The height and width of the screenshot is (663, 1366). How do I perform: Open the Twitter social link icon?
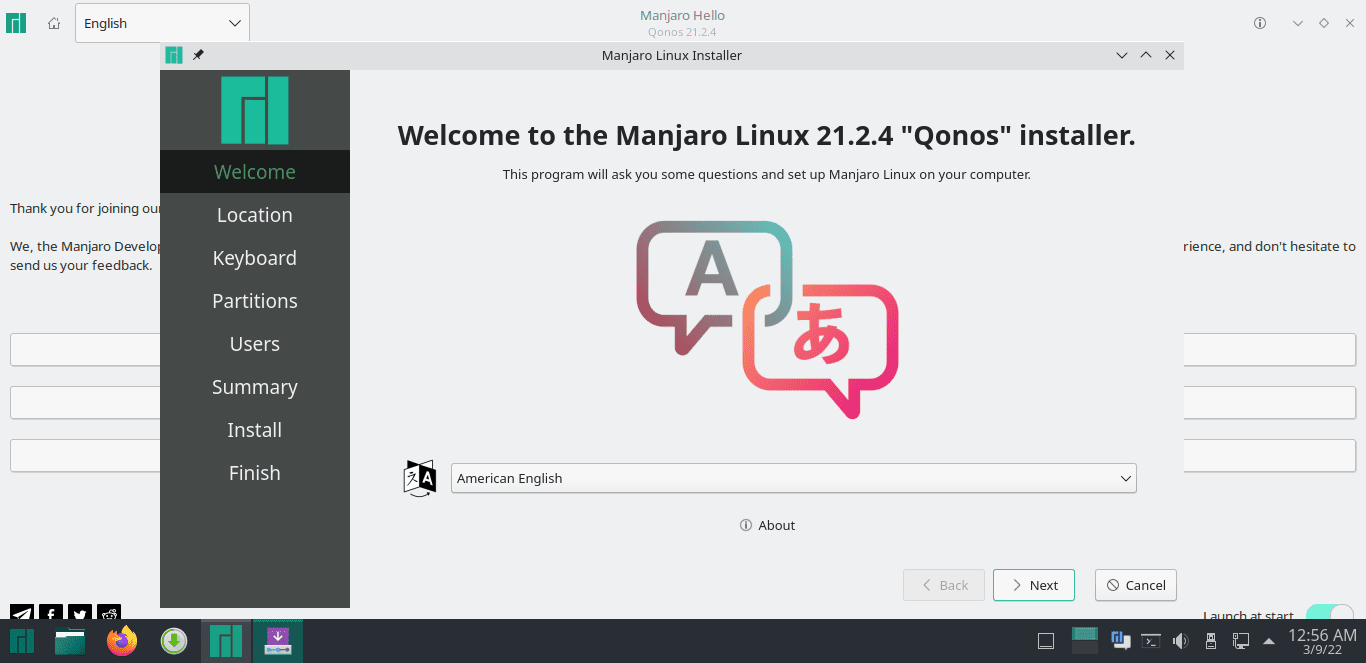[80, 614]
